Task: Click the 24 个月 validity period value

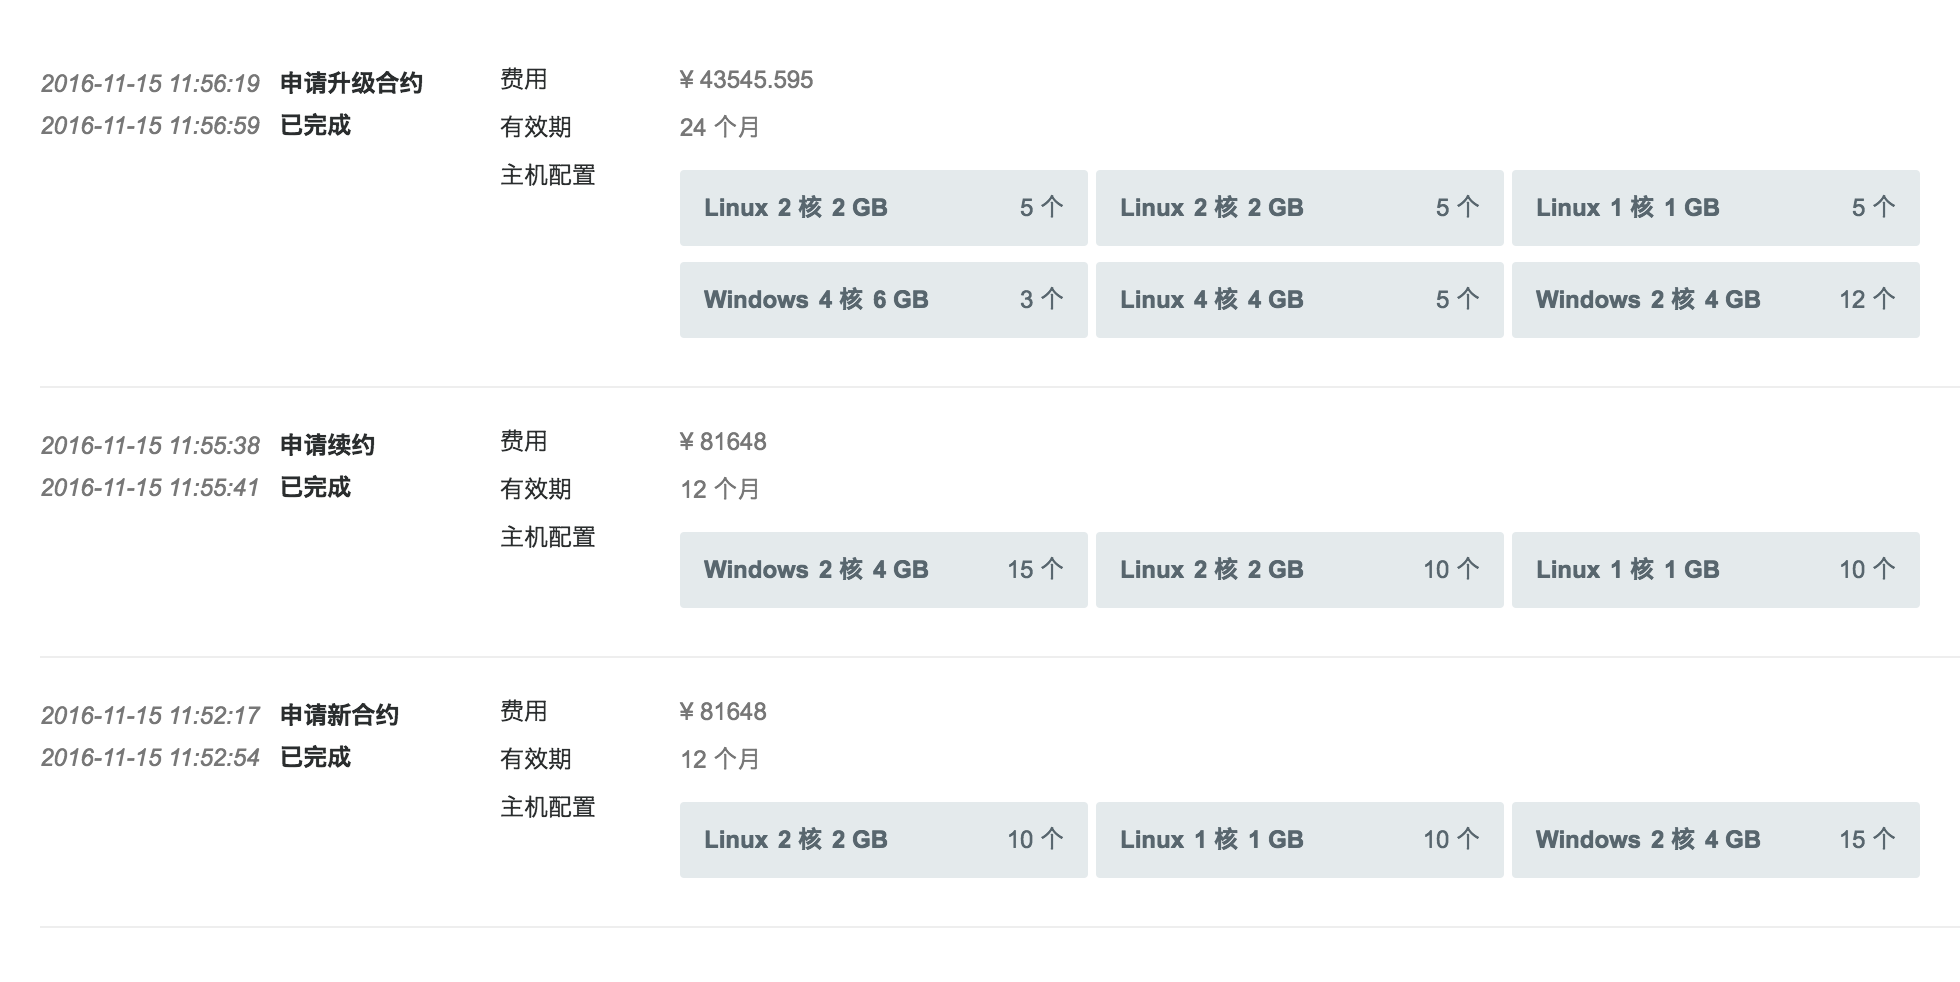Action: [720, 128]
